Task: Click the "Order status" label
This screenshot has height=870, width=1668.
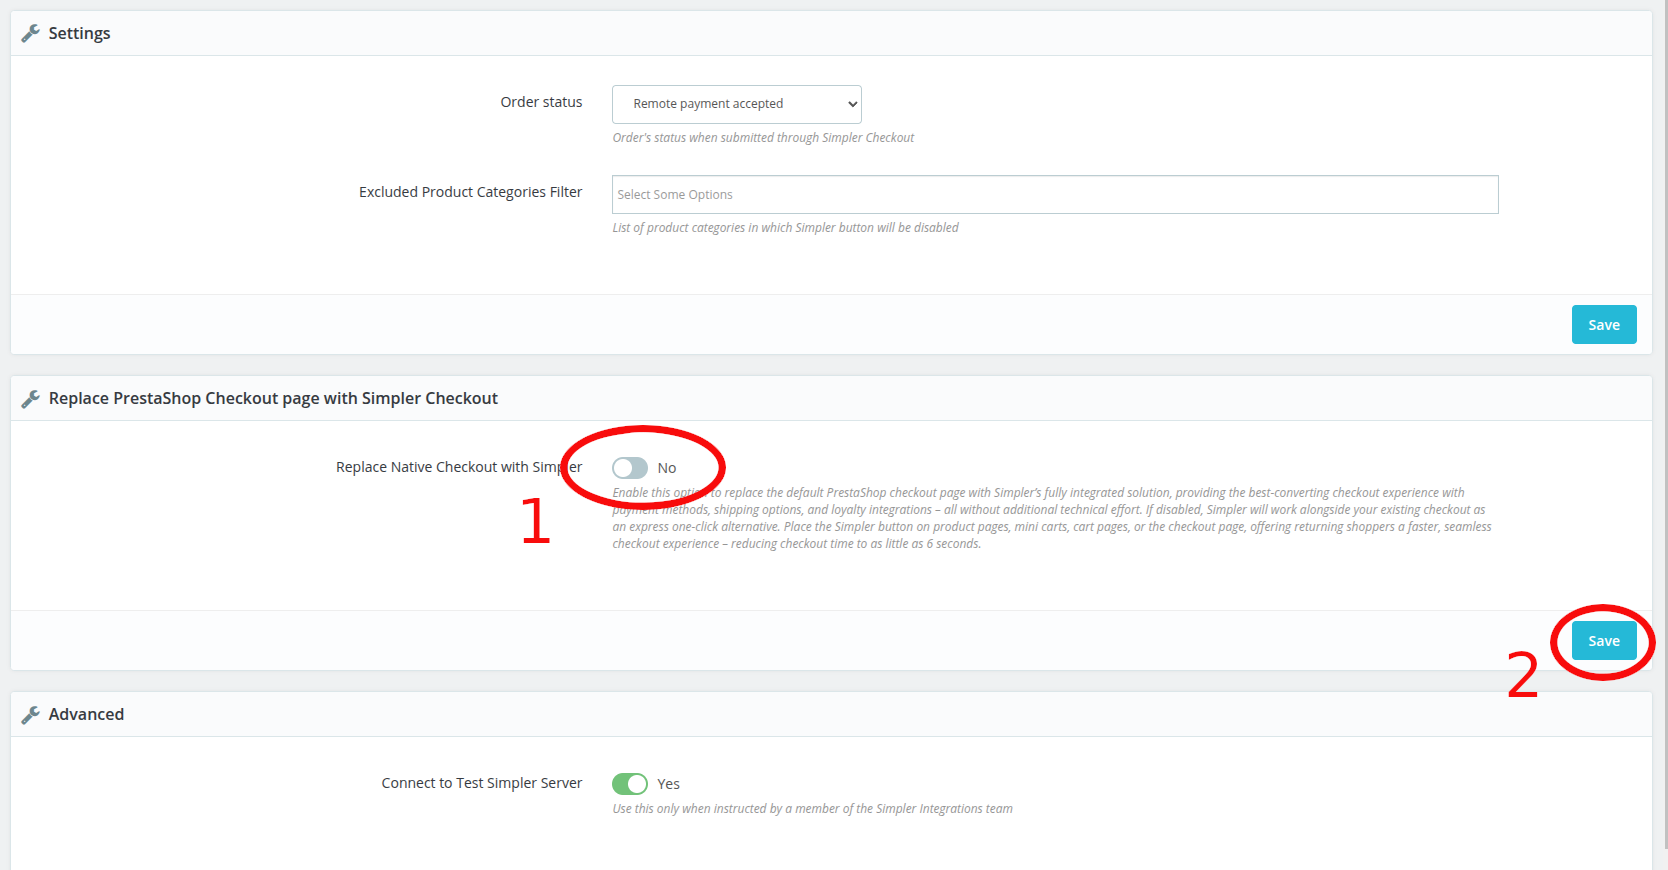Action: click(541, 102)
